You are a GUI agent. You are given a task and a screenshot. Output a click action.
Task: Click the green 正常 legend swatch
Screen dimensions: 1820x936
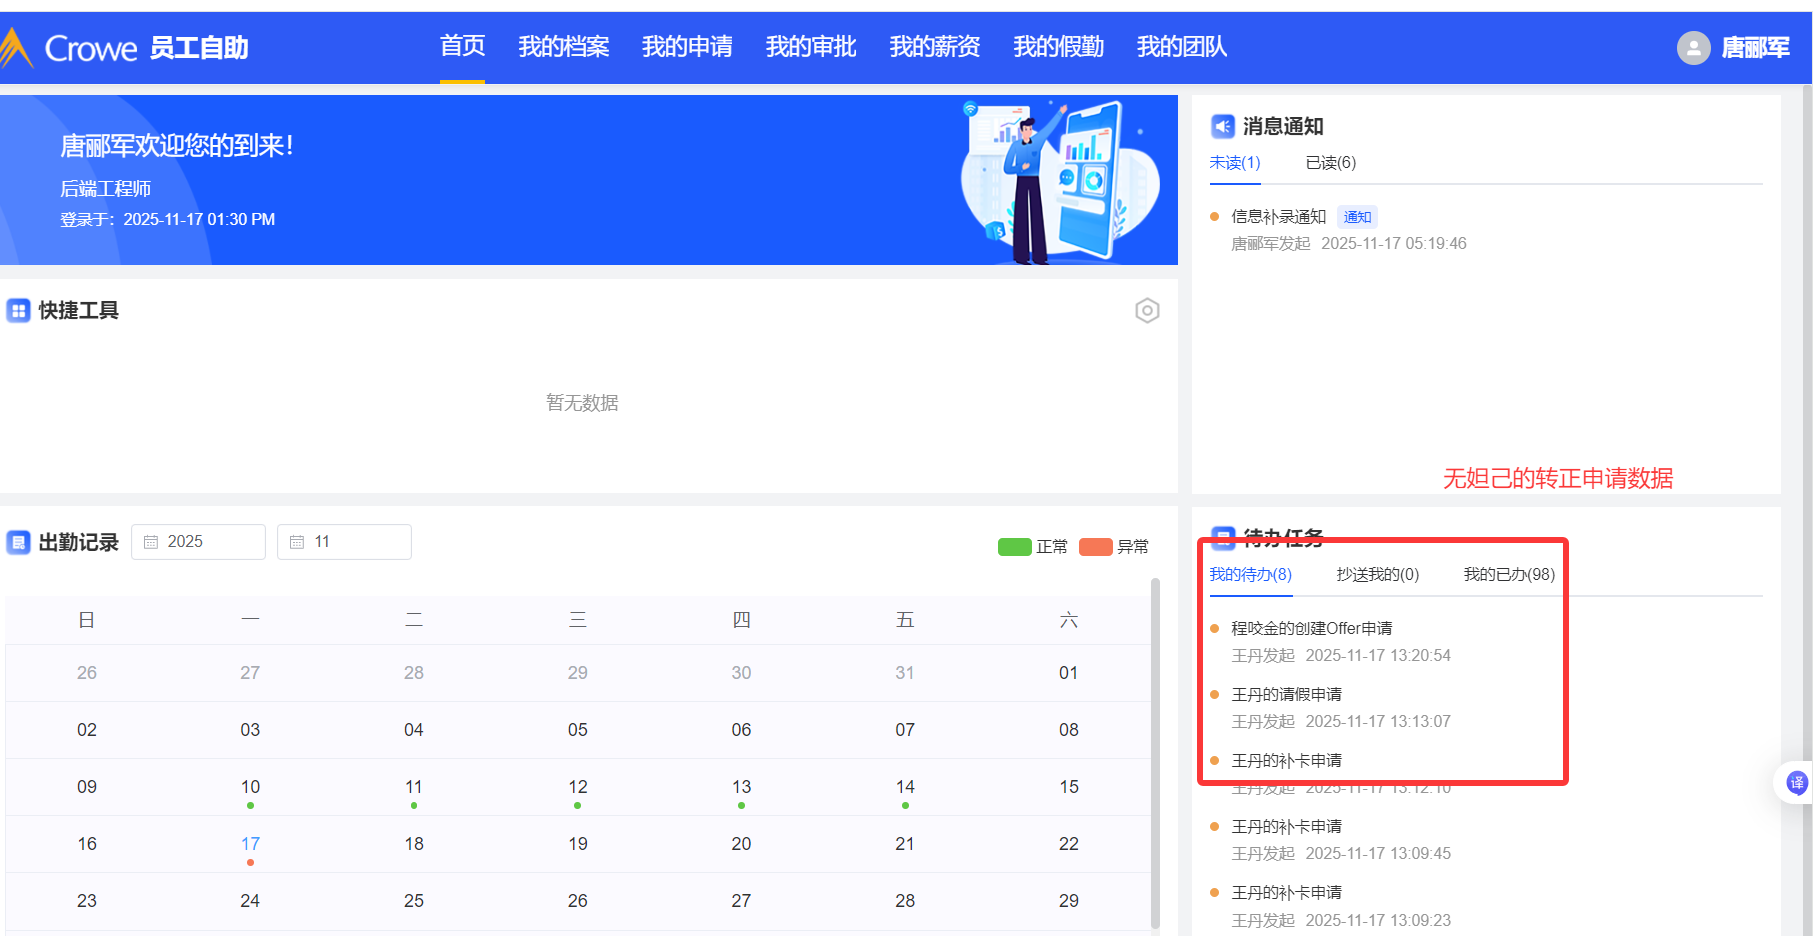tap(1014, 547)
